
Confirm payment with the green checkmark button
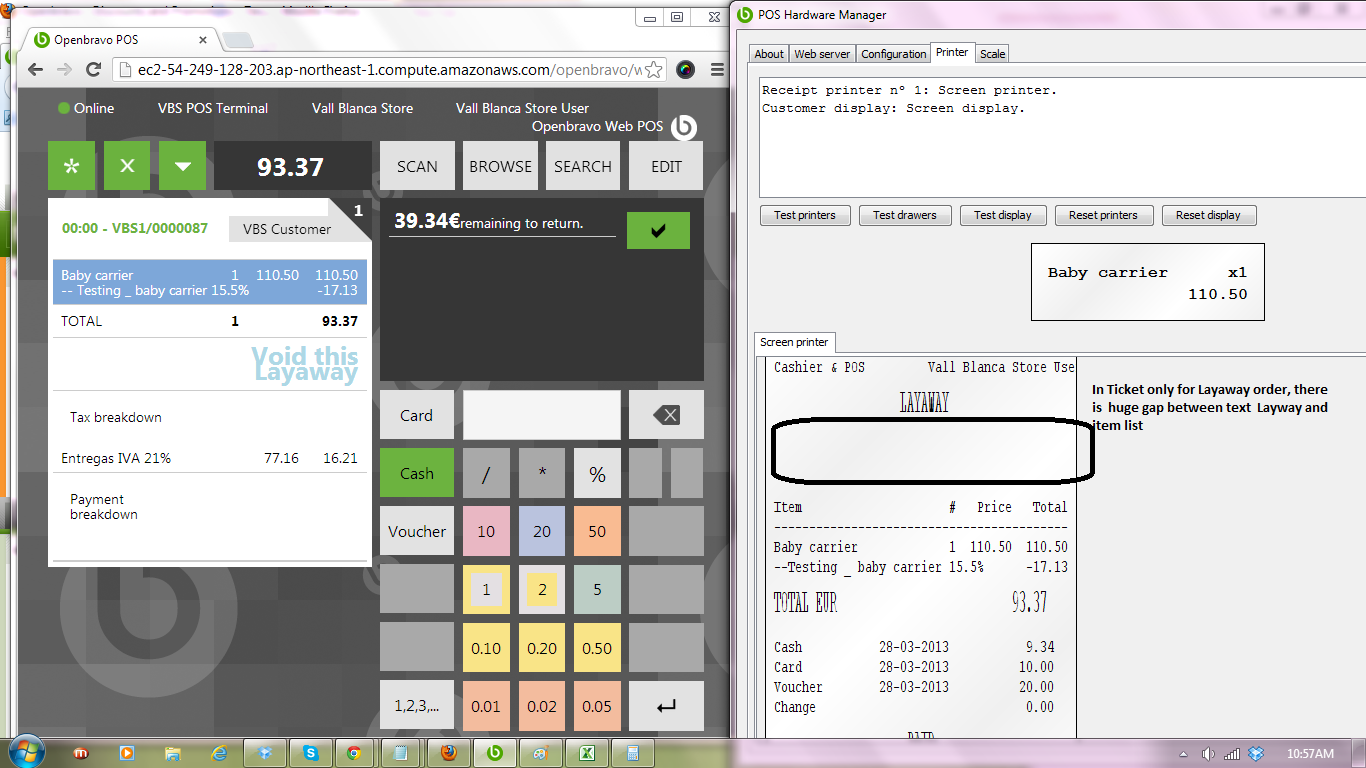pyautogui.click(x=658, y=231)
